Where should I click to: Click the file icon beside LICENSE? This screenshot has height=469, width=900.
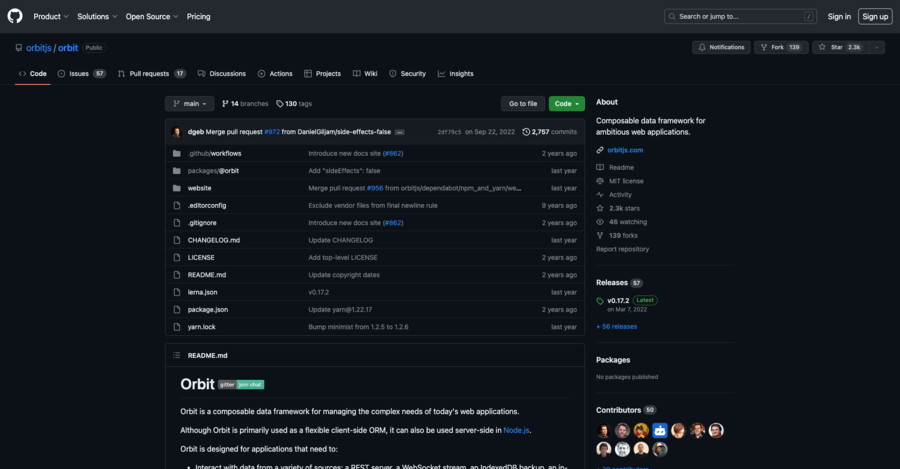pos(177,258)
